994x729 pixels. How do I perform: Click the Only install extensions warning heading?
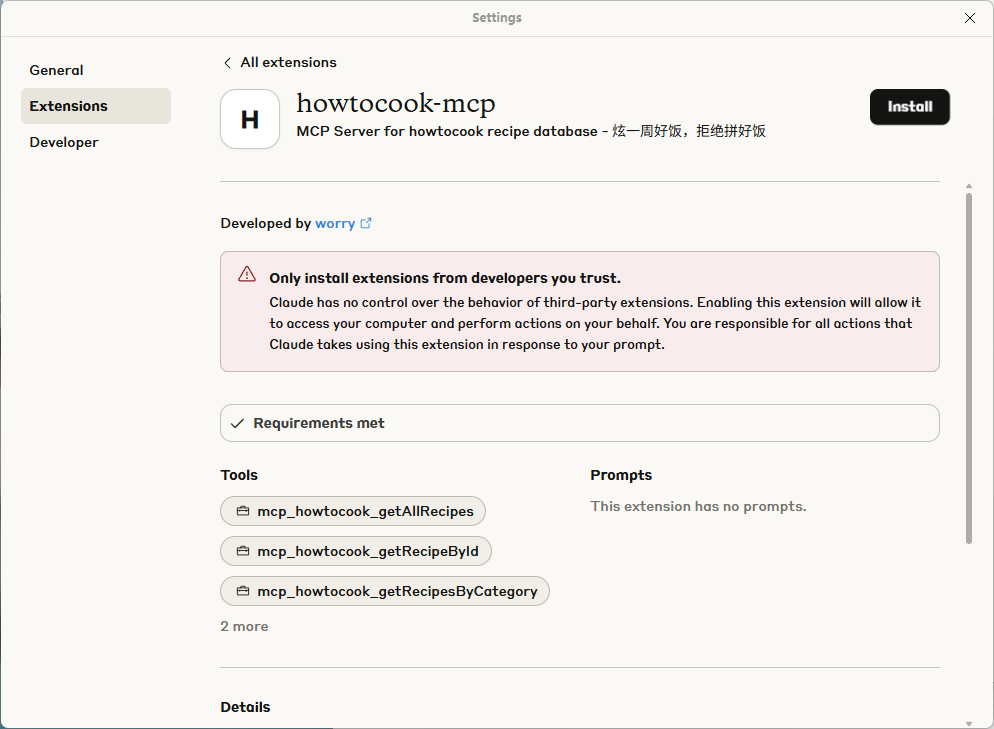[445, 278]
